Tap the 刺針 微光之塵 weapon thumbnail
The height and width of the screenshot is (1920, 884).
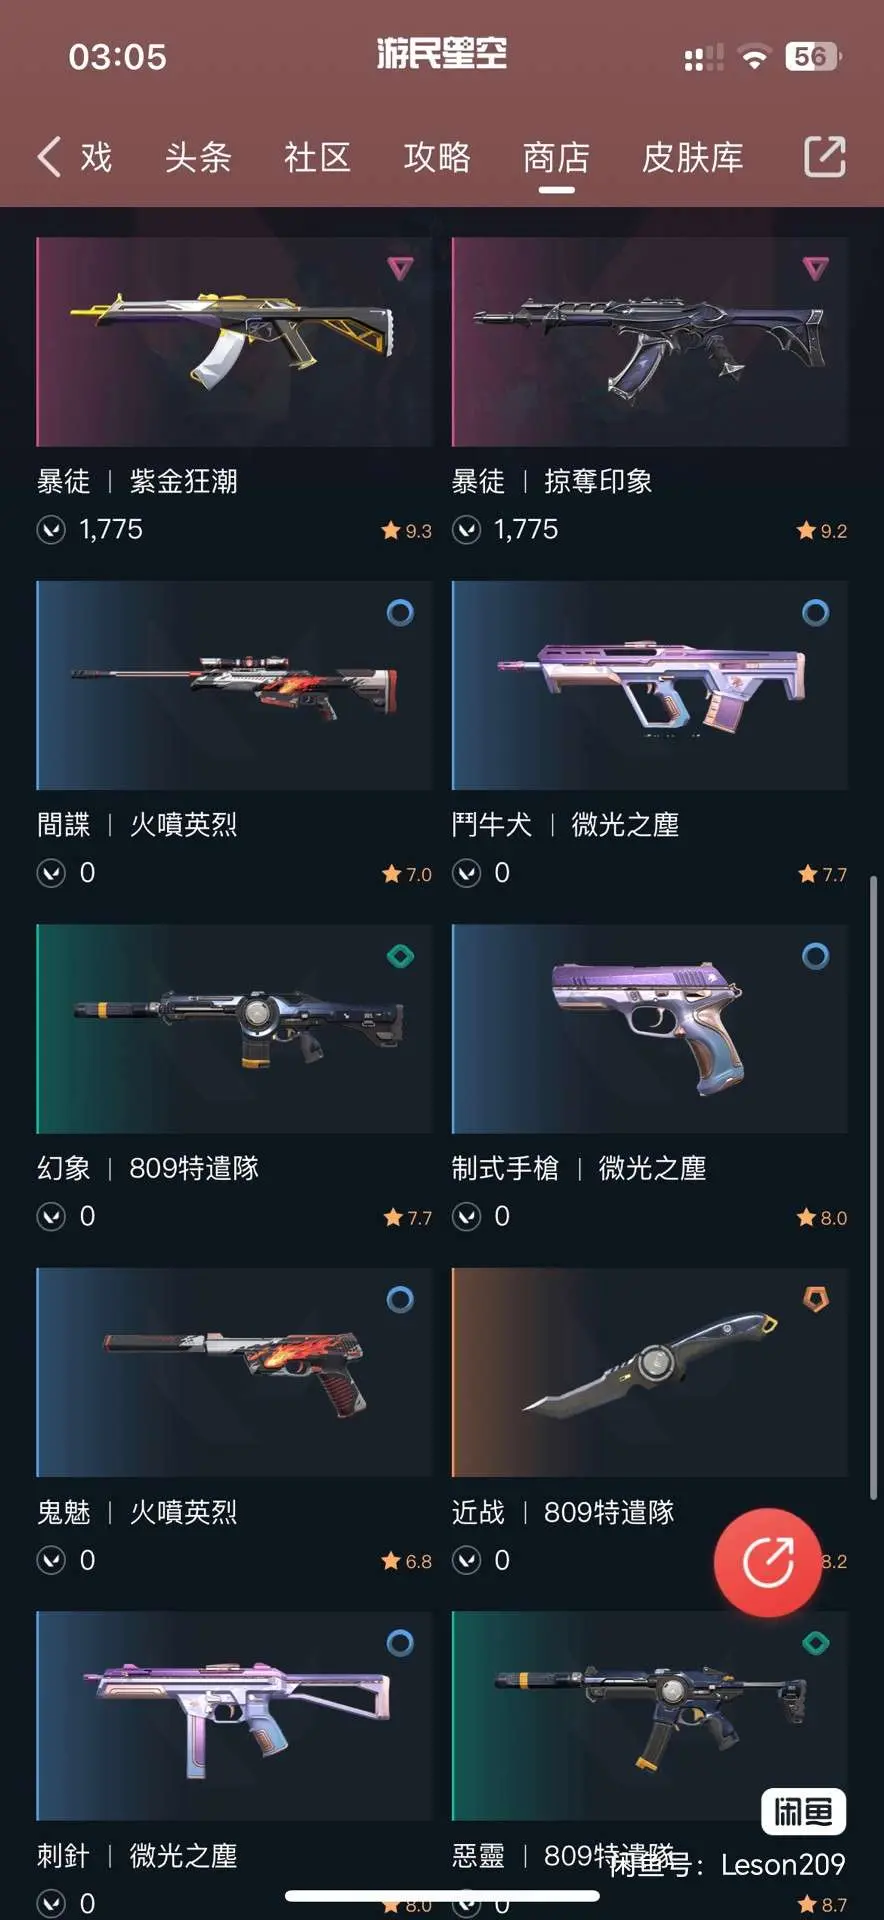[x=234, y=1716]
